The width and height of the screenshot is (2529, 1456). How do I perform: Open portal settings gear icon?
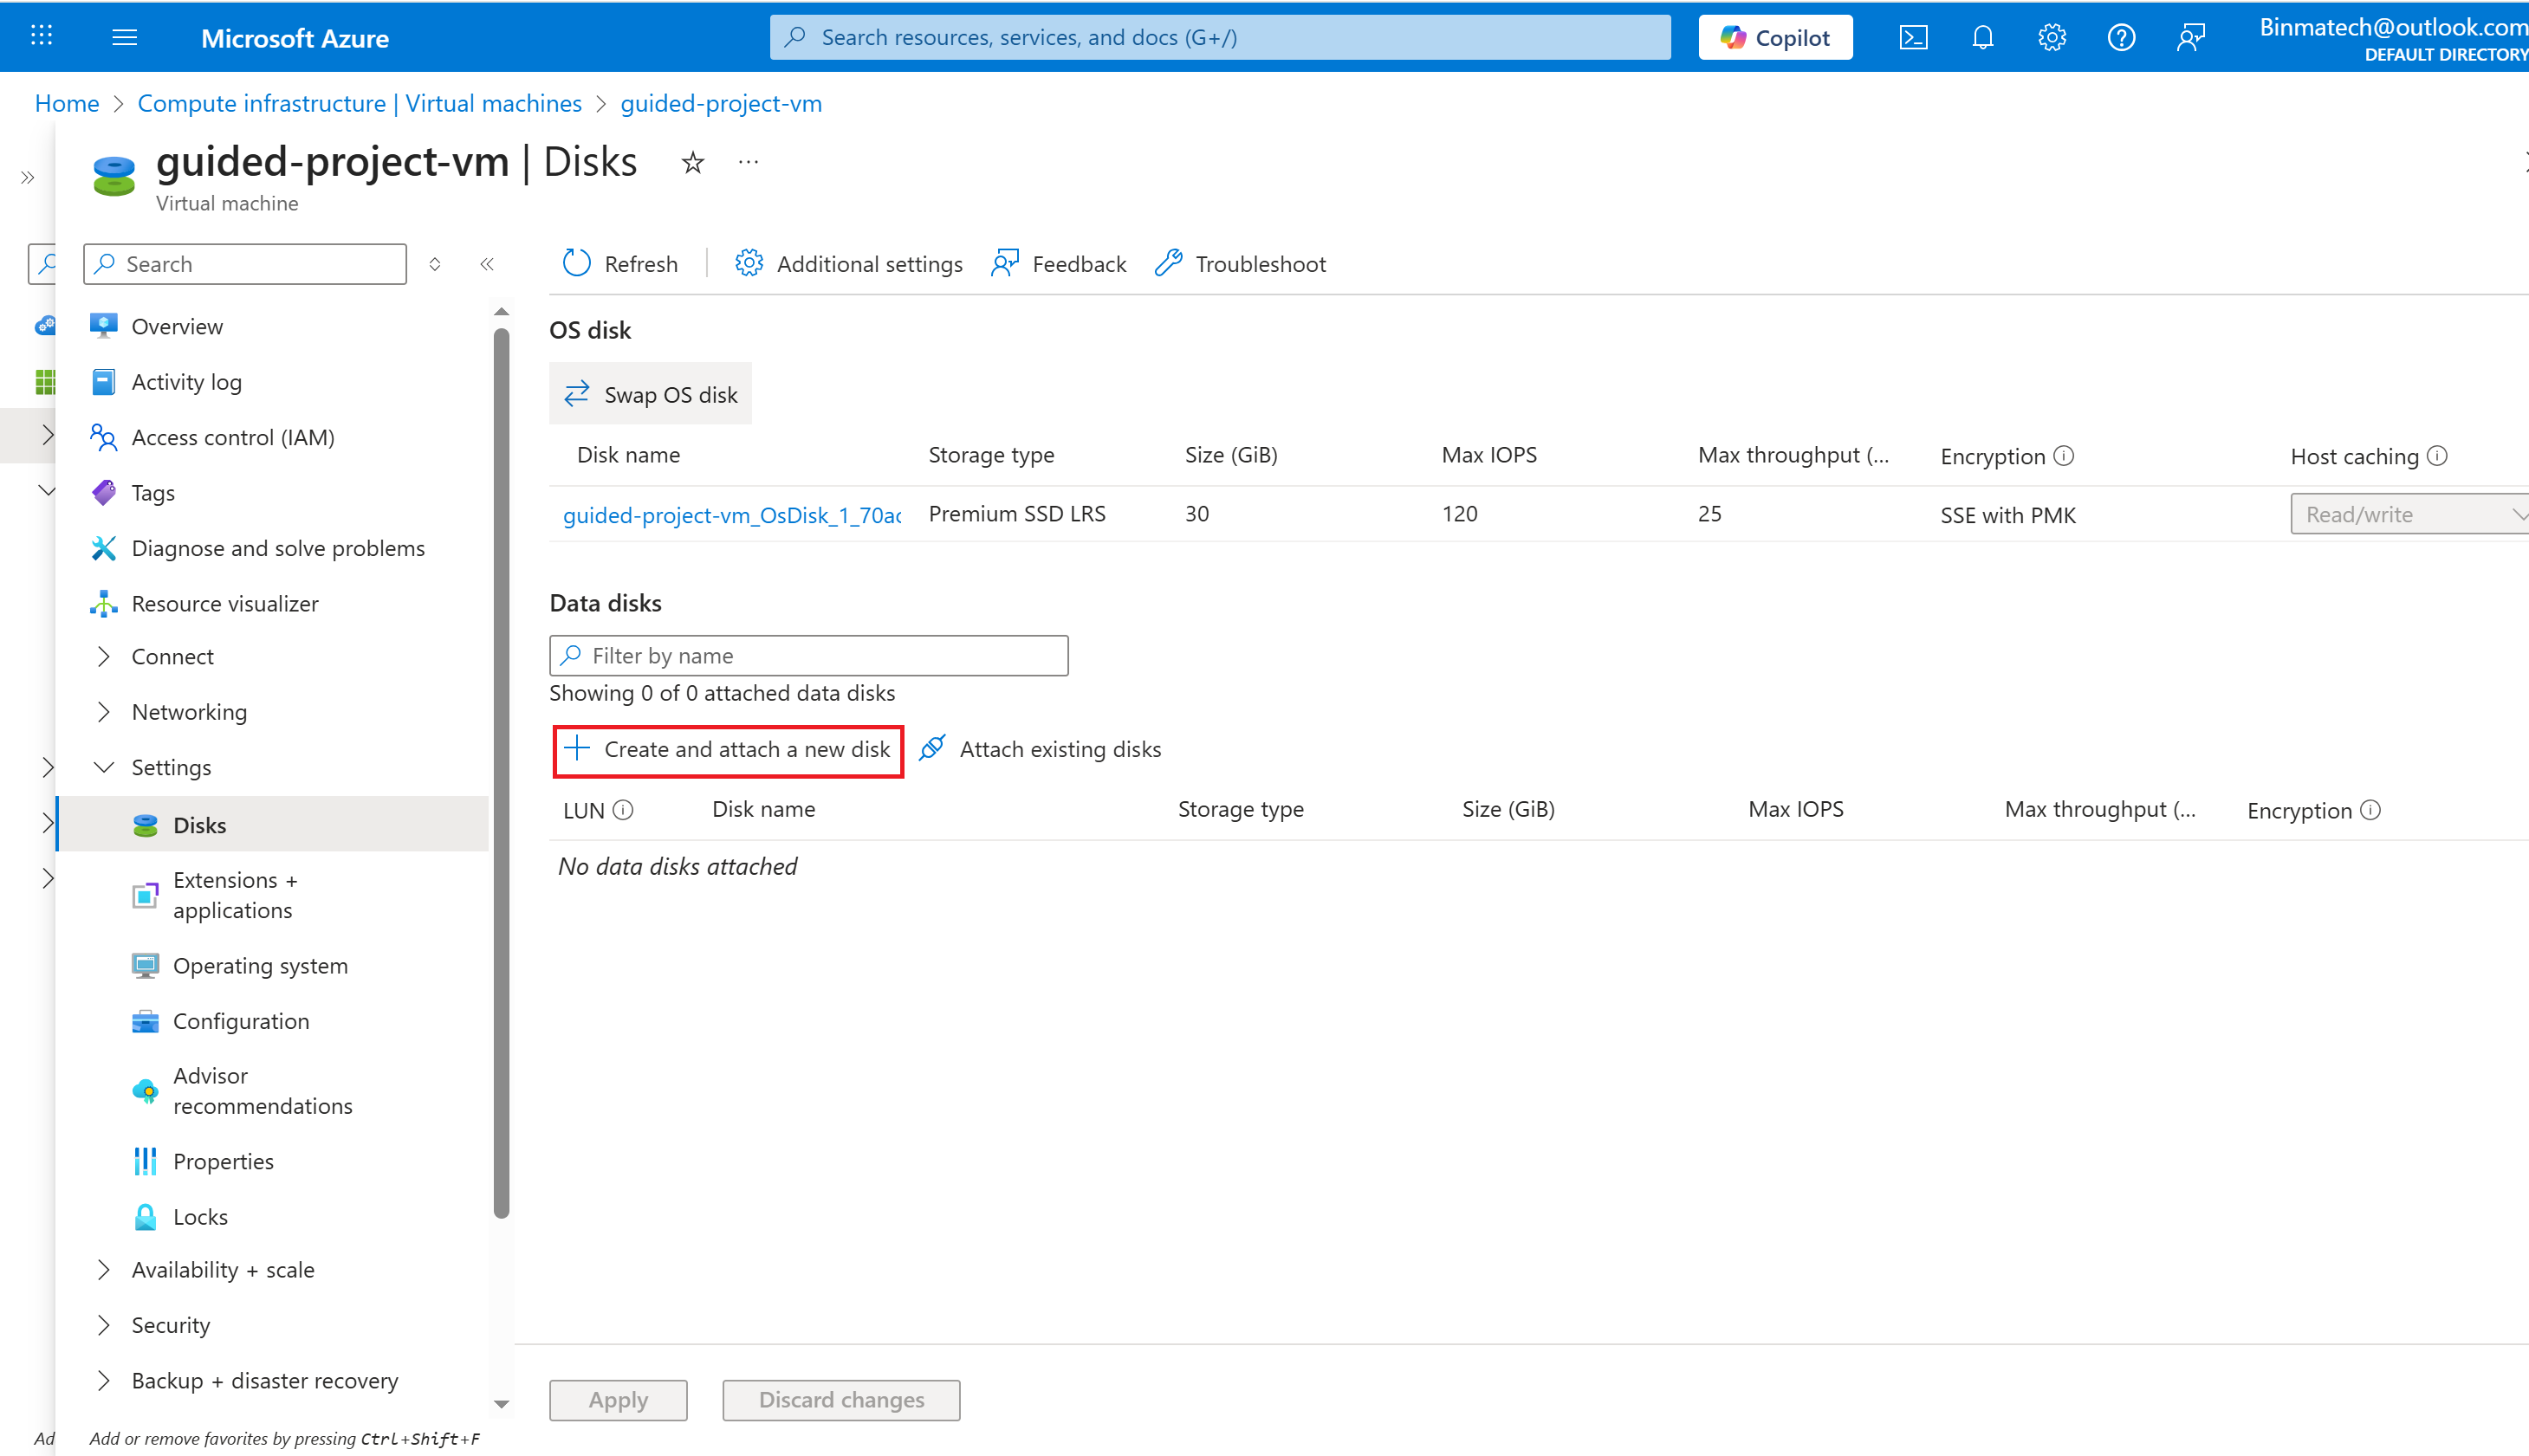pos(2051,37)
